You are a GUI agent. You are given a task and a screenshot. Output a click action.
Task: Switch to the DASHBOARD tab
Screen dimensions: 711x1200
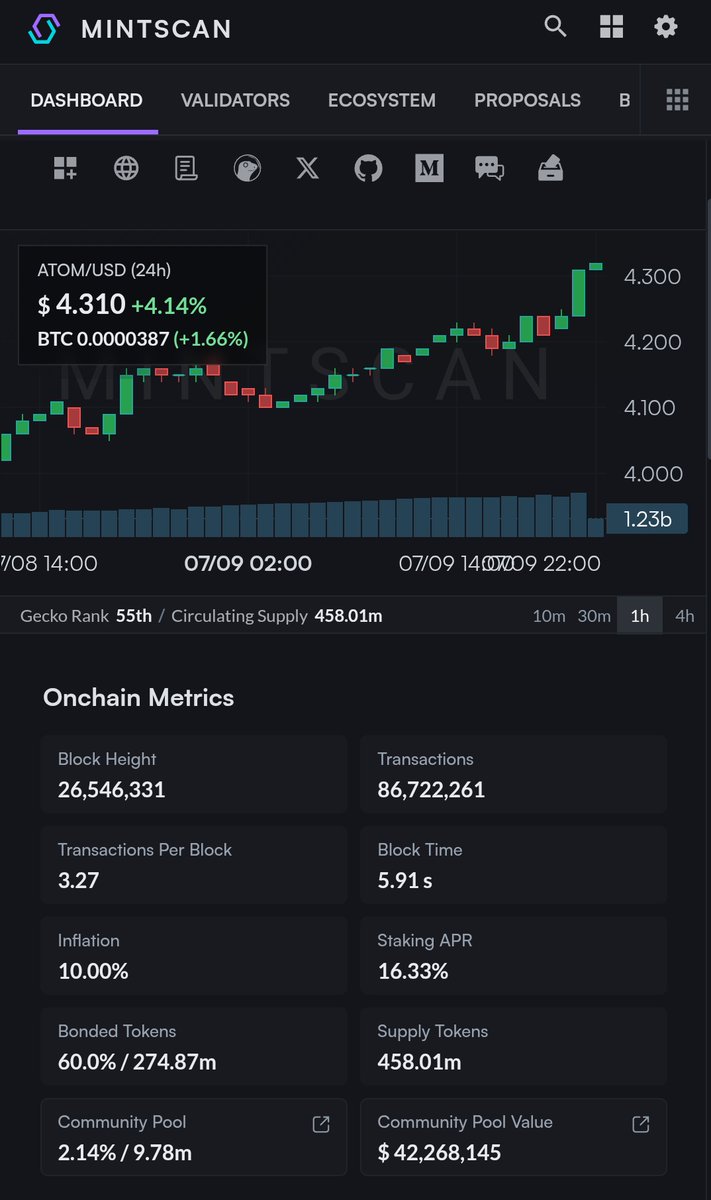tap(87, 100)
